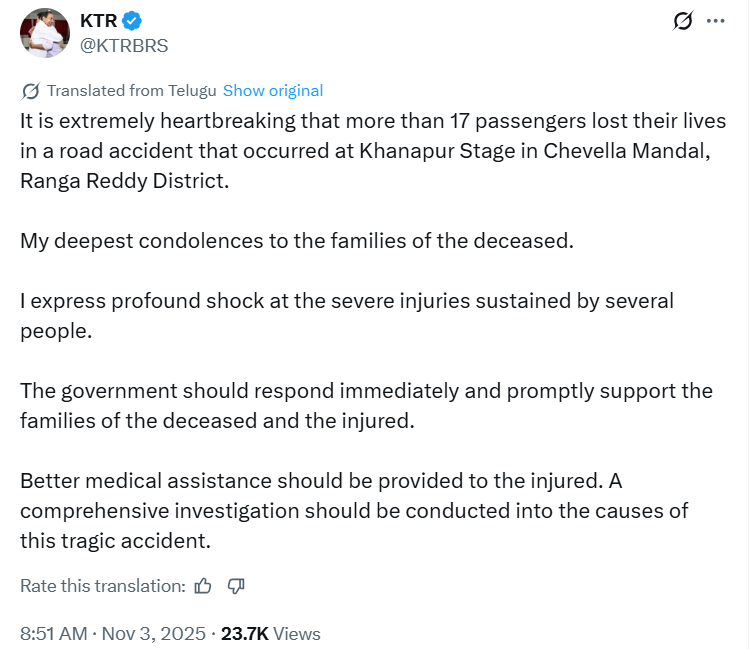Open Grok actions icon at top right
The height and width of the screenshot is (649, 750).
[684, 21]
